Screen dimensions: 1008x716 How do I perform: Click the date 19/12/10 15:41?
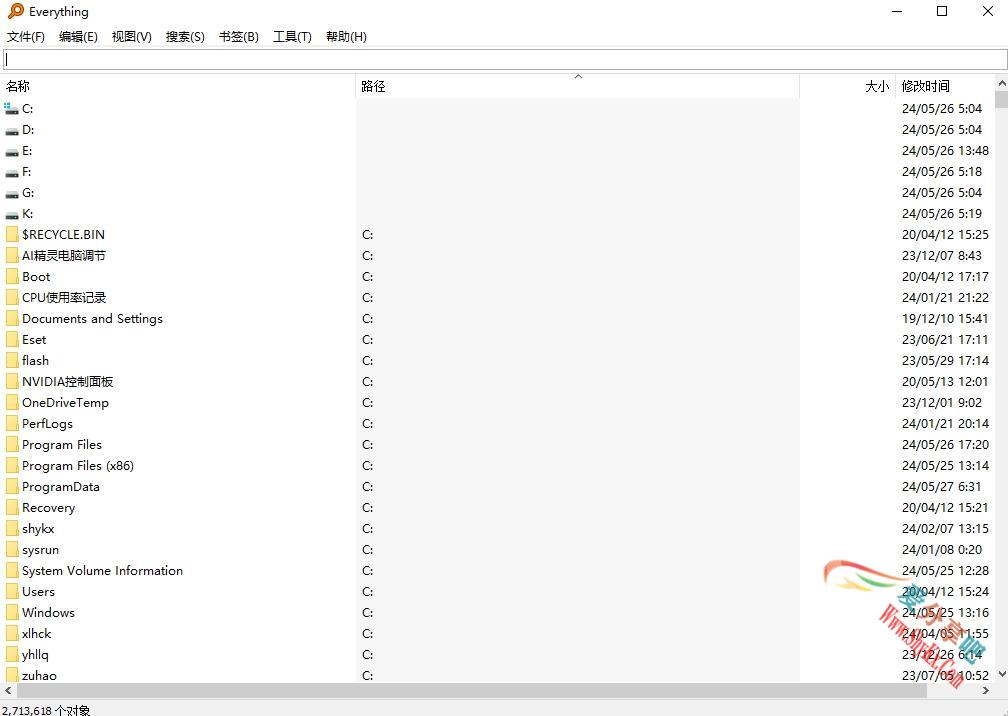coord(945,319)
